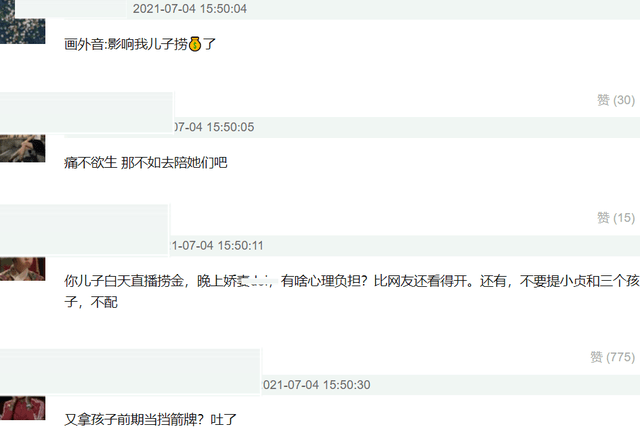Click the 赞 (30) like button
This screenshot has width=640, height=433.
[616, 100]
